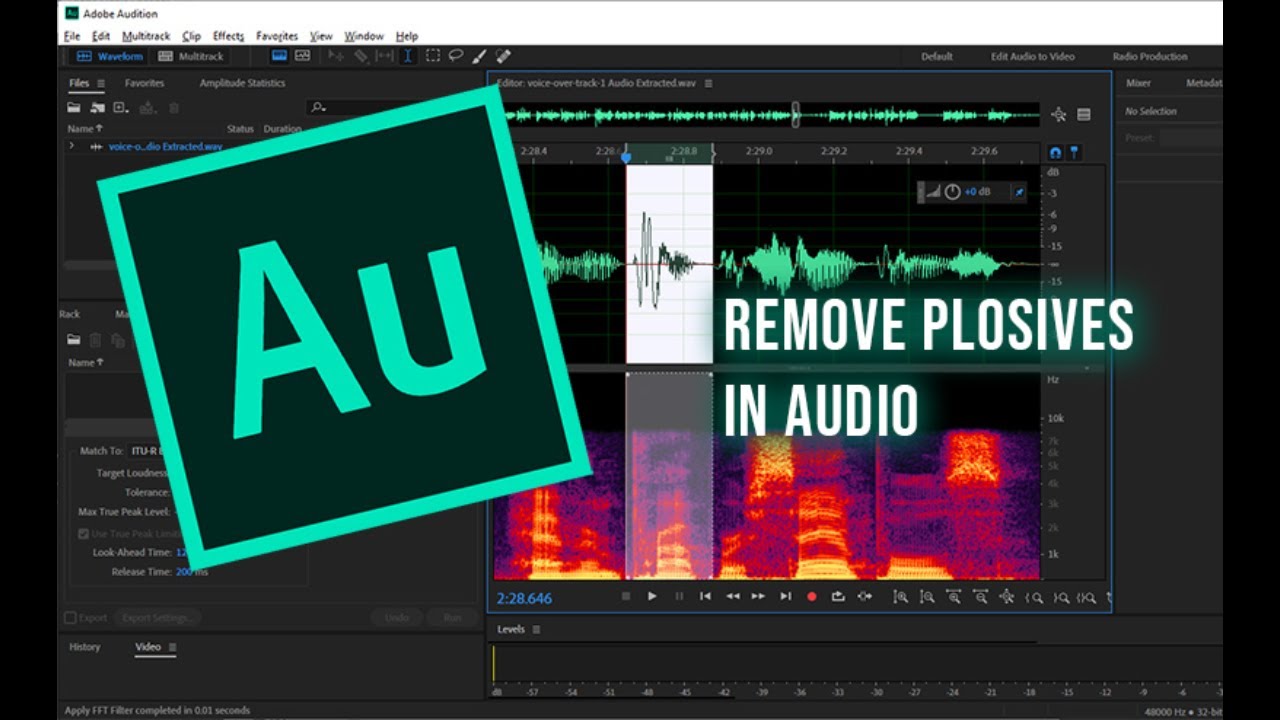This screenshot has height=720, width=1280.
Task: Toggle spectral pitch display button
Action: pos(302,56)
